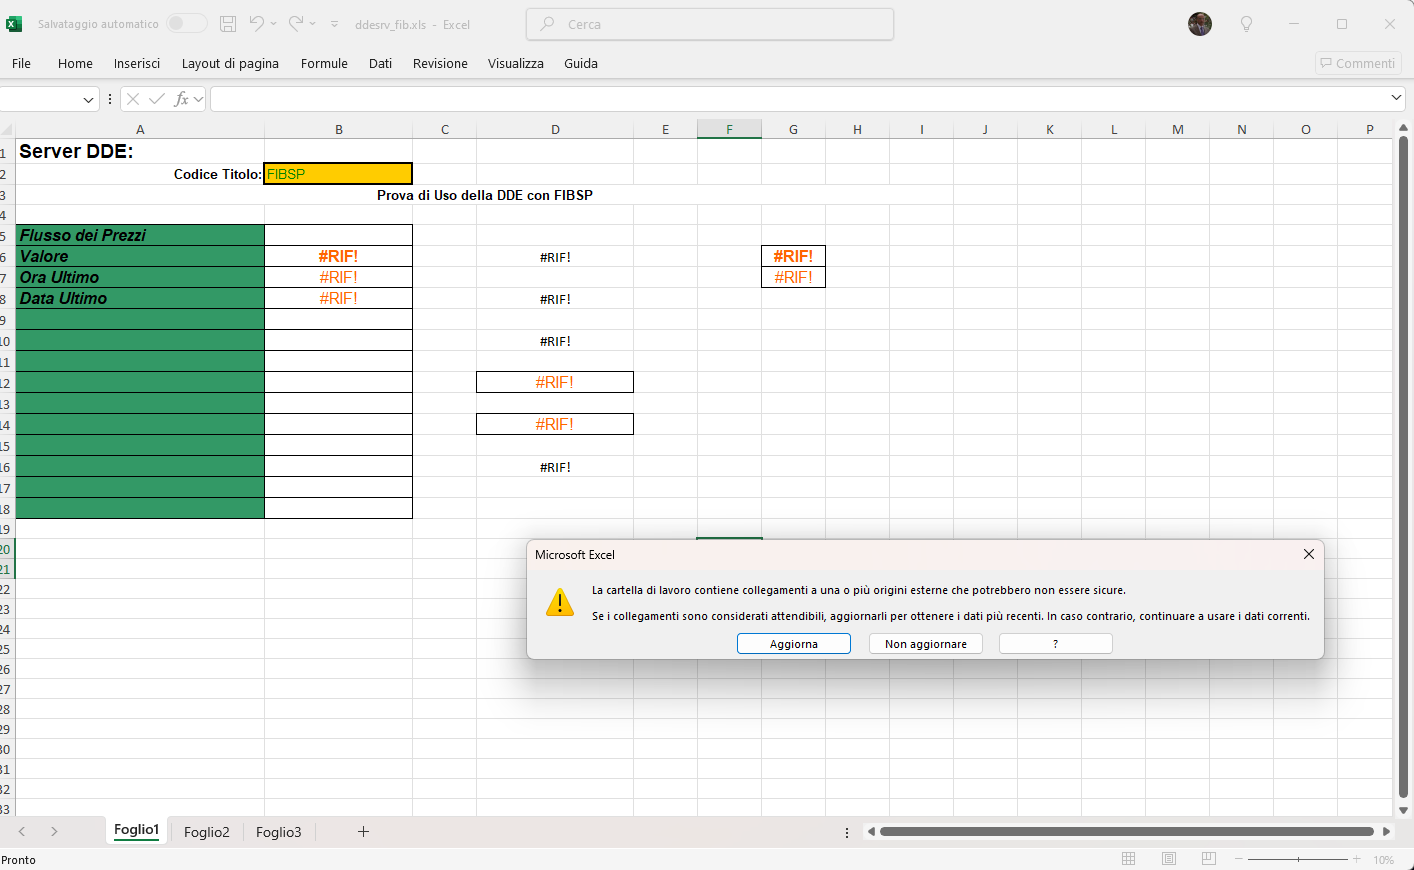Open the Home ribbon tab
The height and width of the screenshot is (870, 1414).
tap(75, 63)
